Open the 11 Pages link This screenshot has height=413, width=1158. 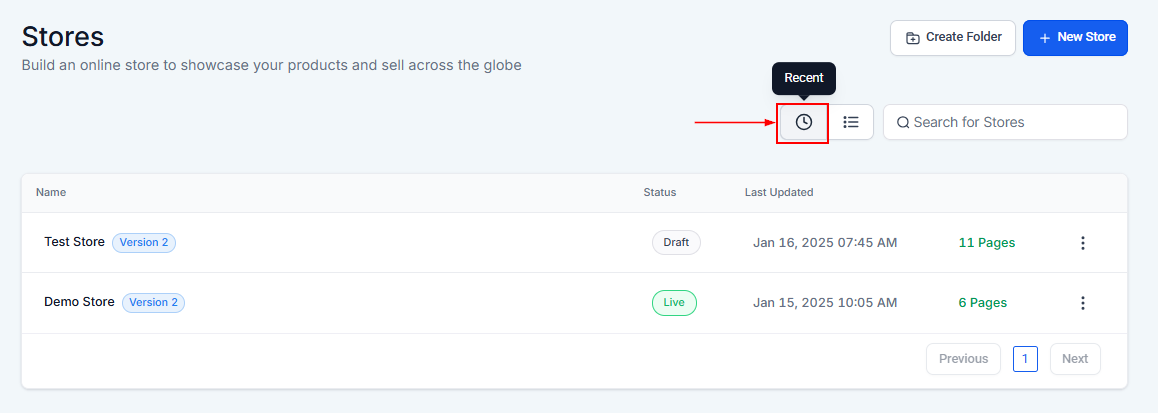pyautogui.click(x=986, y=243)
